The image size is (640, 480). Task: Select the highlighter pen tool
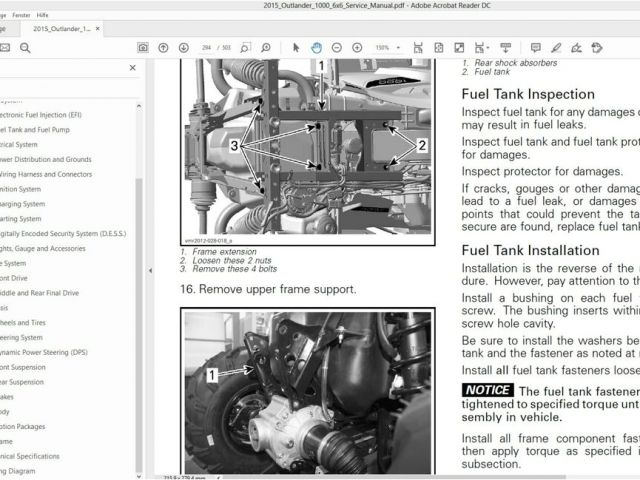556,47
